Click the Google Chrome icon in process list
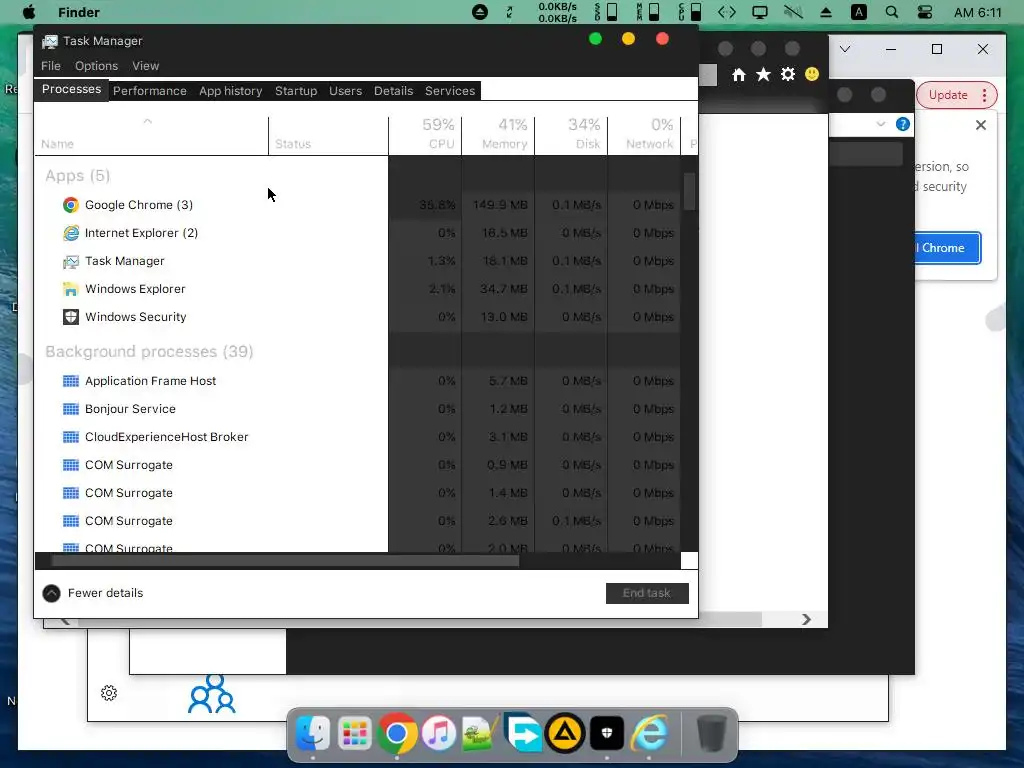The height and width of the screenshot is (768, 1024). tap(71, 205)
